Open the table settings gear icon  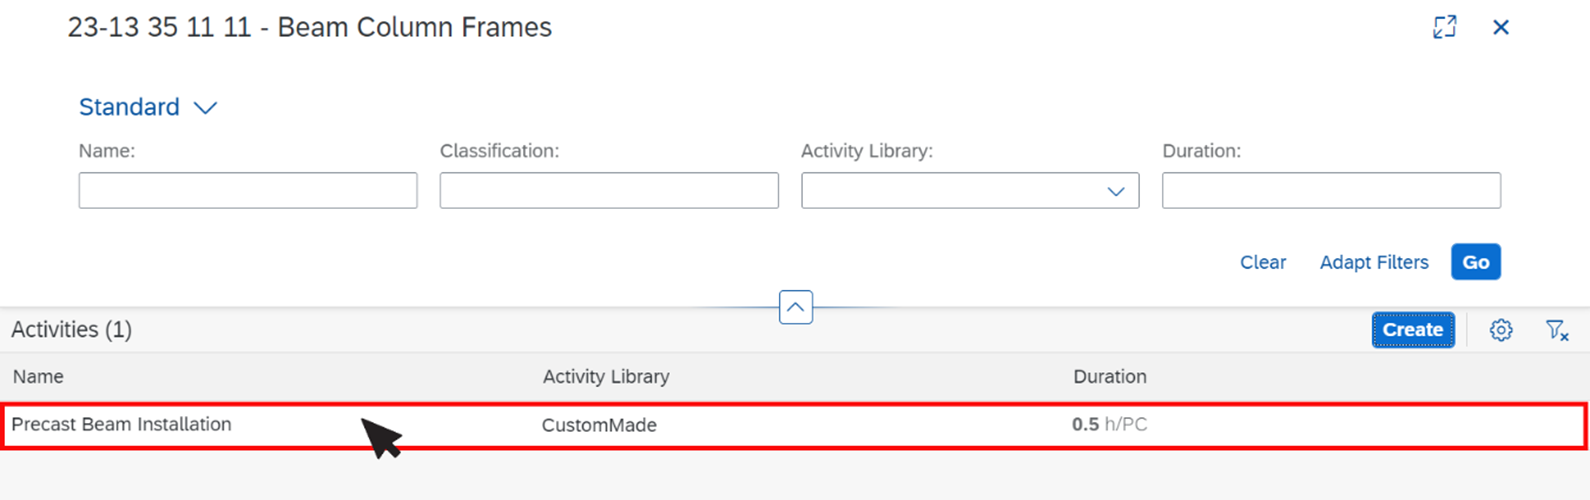pyautogui.click(x=1500, y=330)
